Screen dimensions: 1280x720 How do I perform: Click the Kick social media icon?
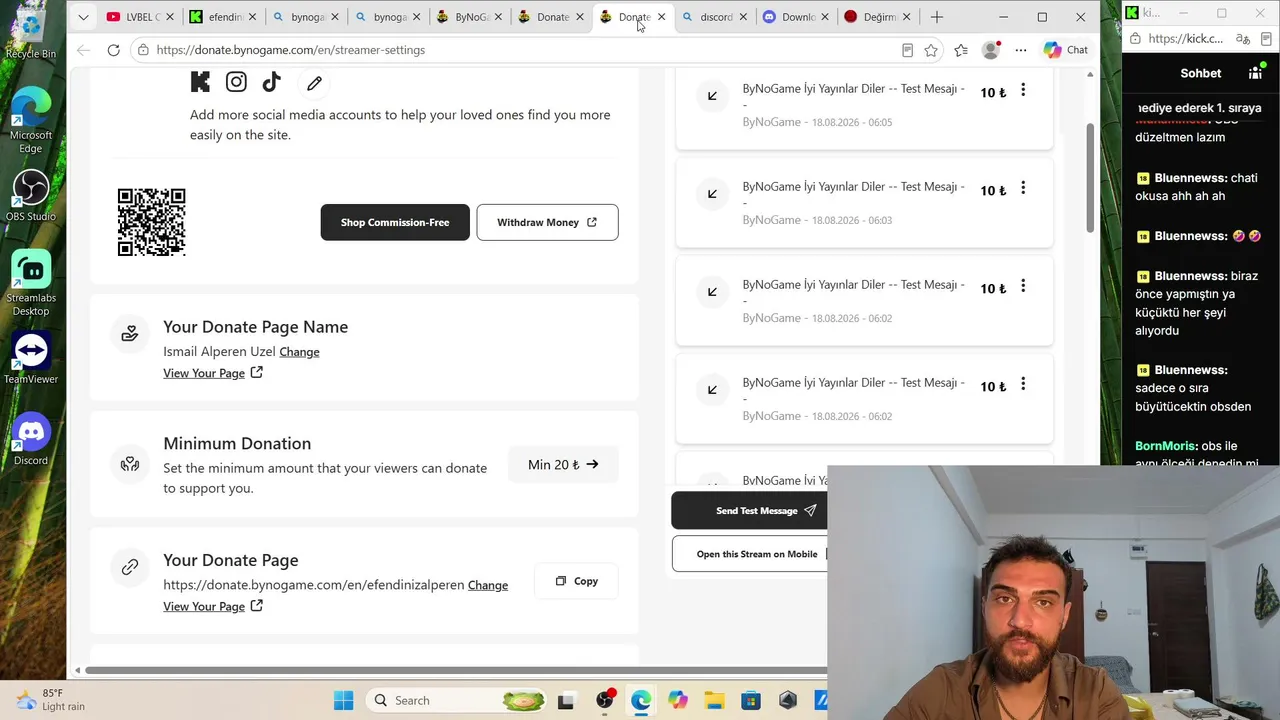[x=200, y=83]
